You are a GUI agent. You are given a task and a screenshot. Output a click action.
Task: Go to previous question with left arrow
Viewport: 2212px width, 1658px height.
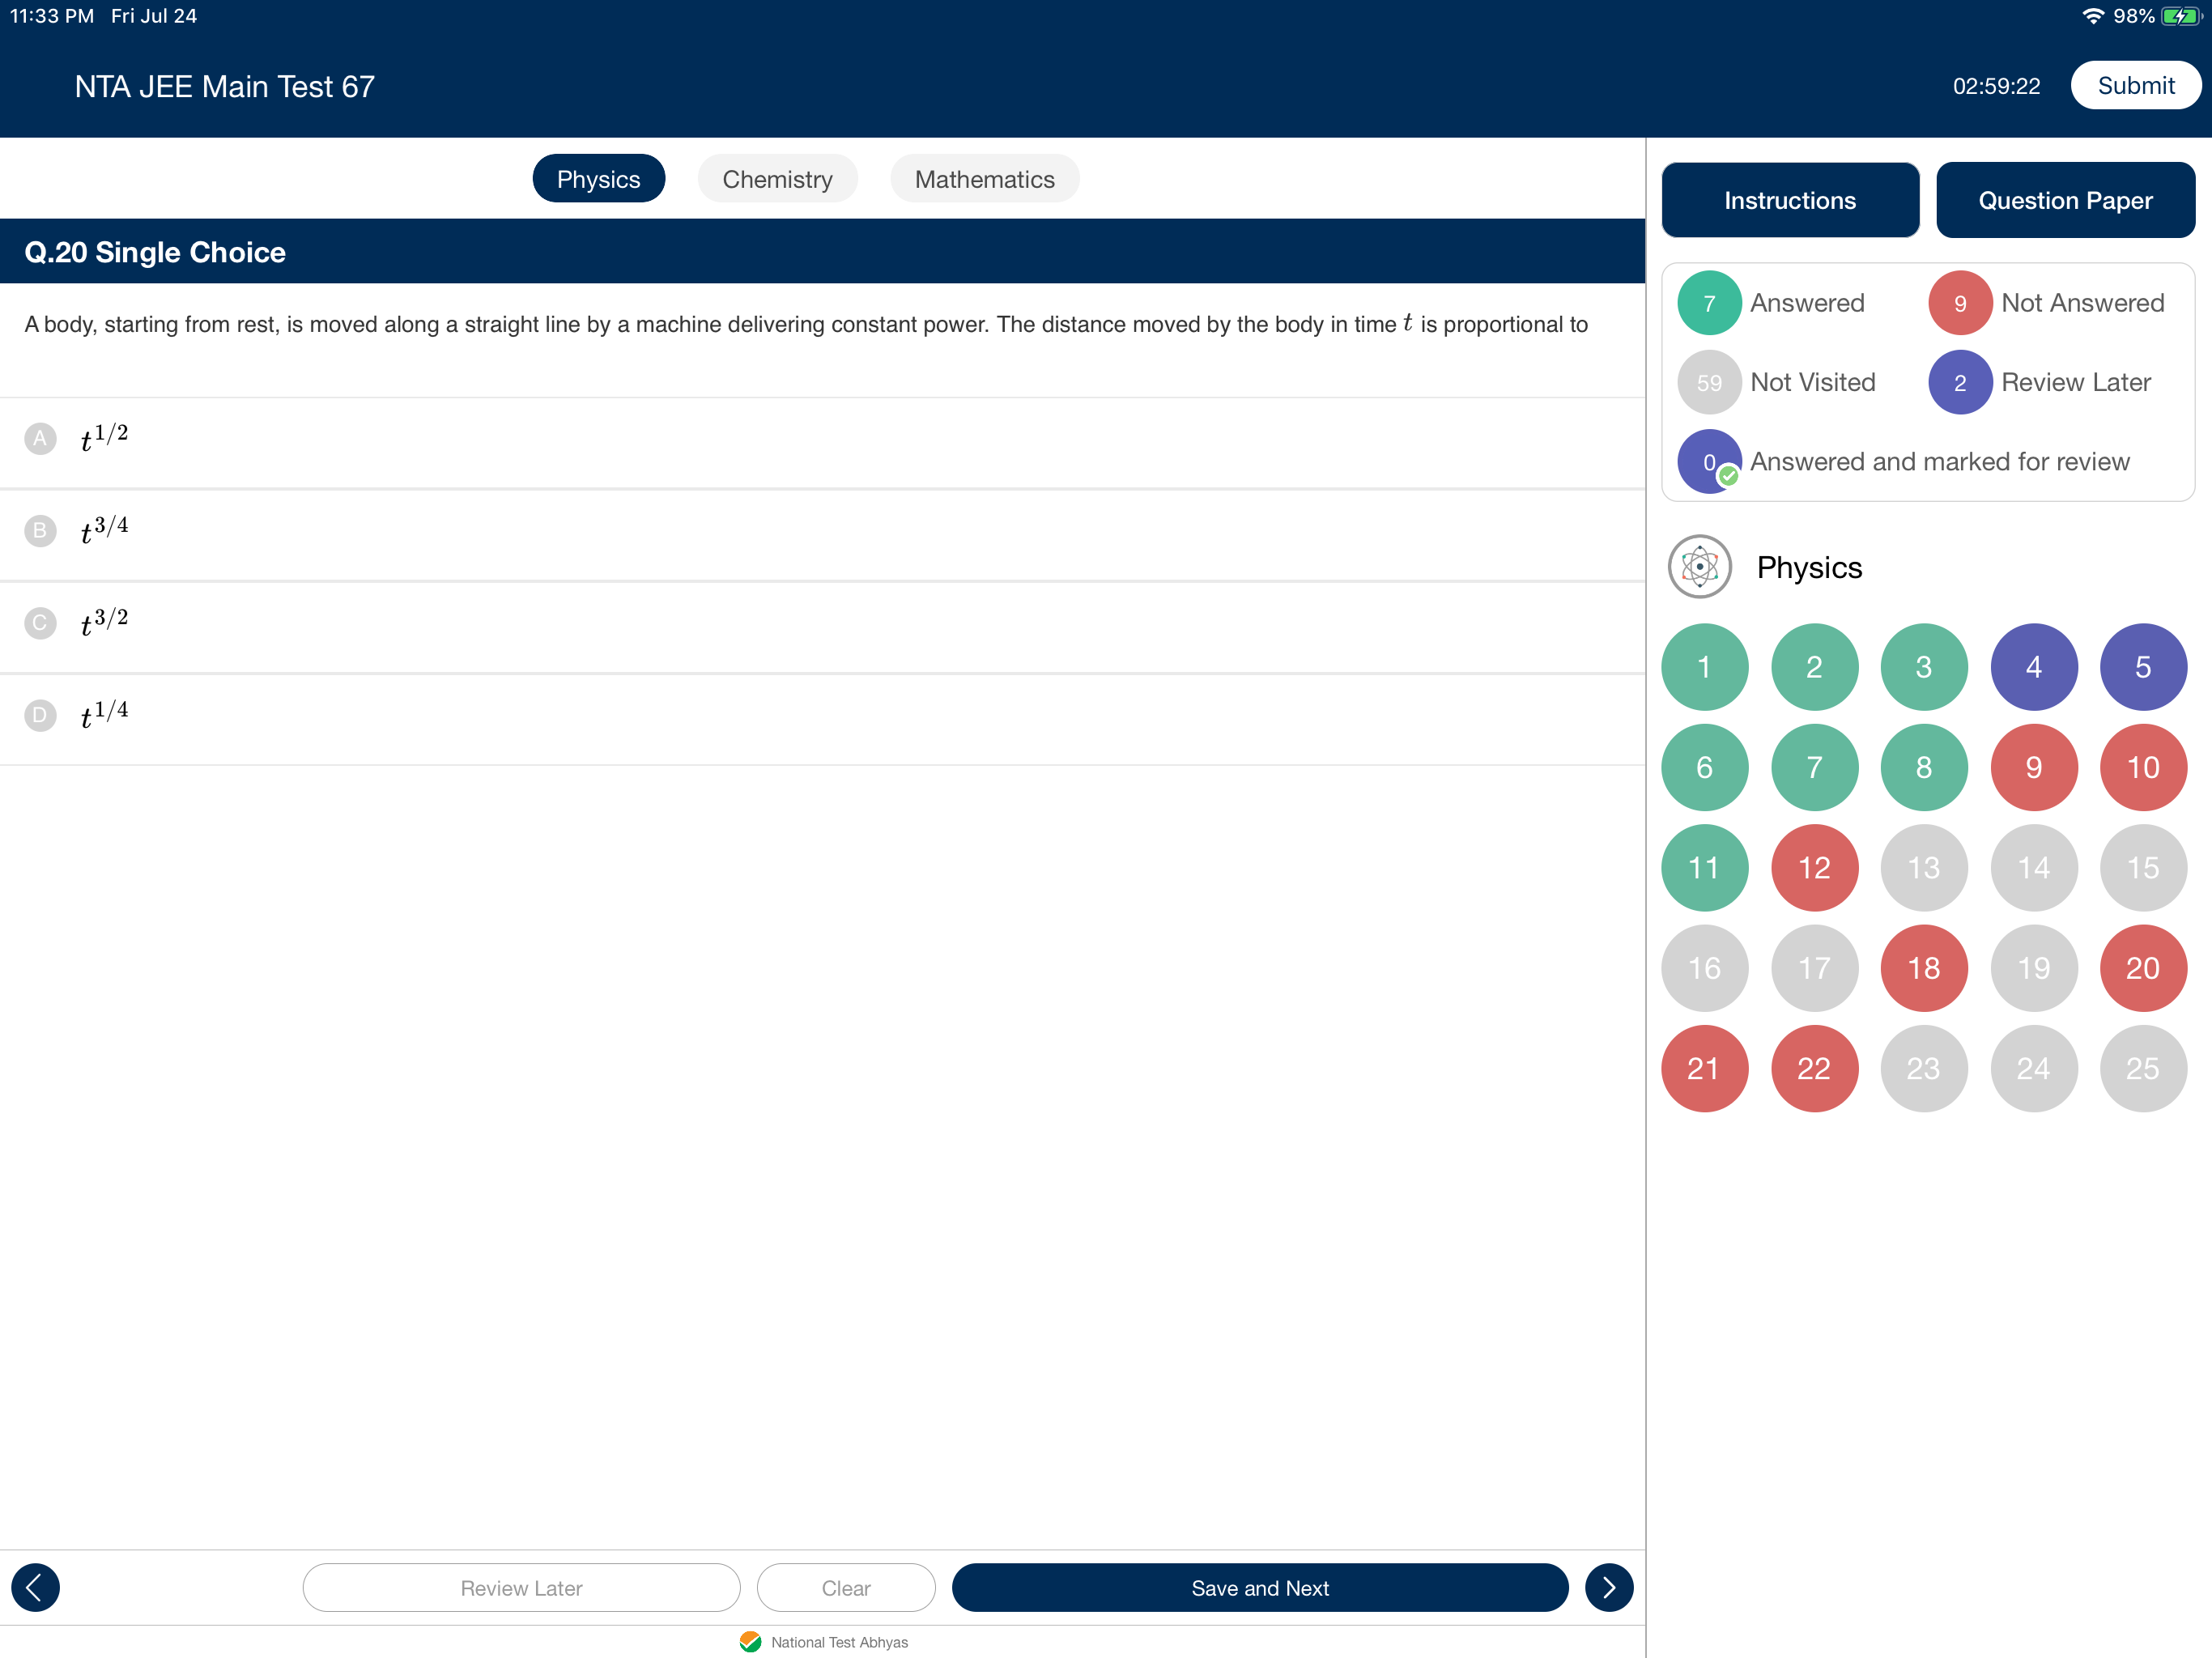coord(35,1587)
